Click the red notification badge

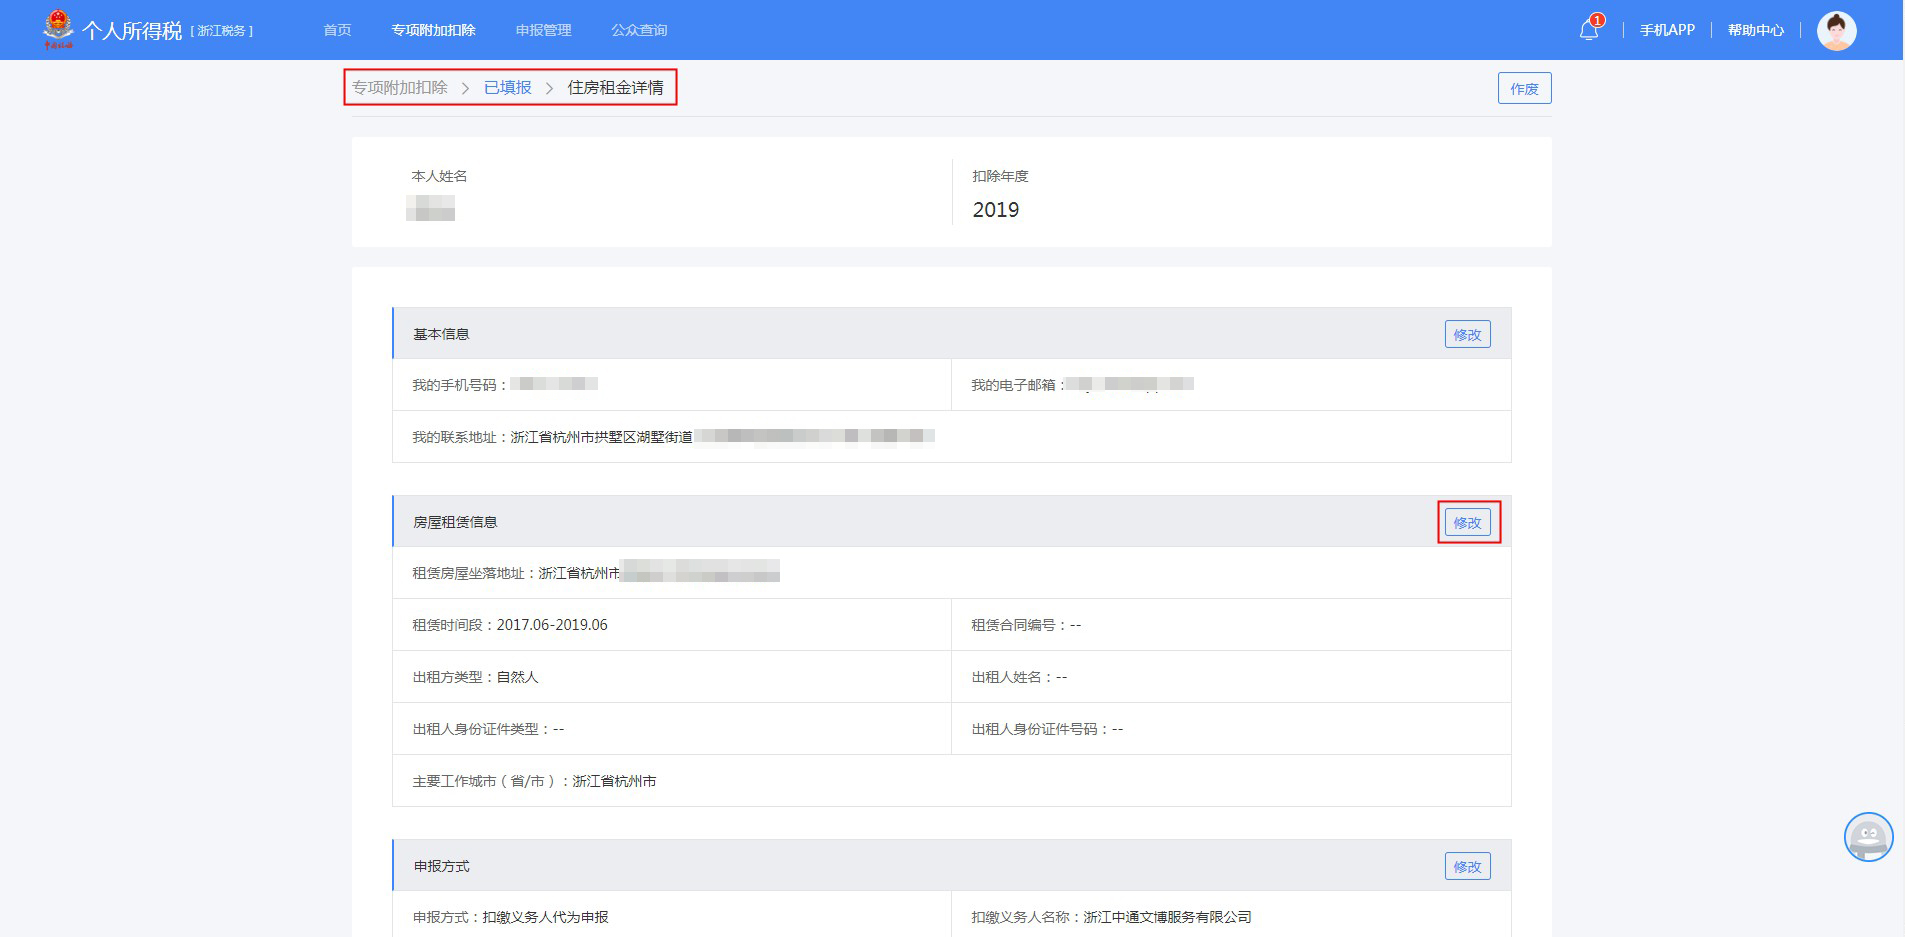tap(1597, 20)
